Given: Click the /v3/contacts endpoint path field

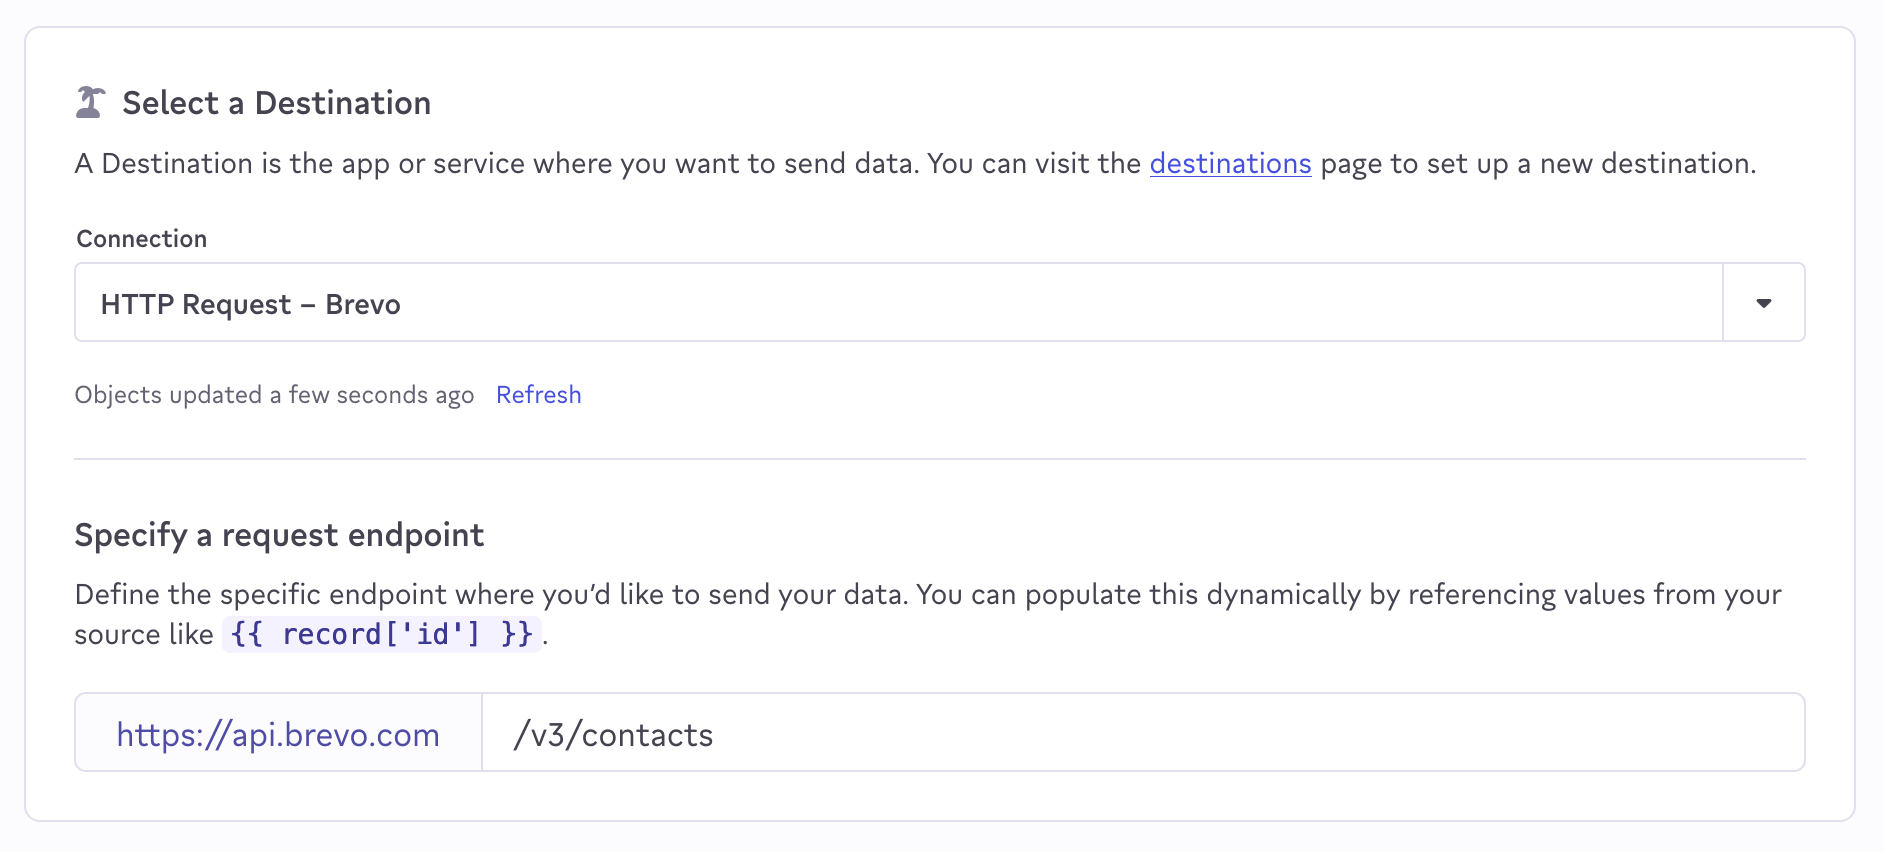Looking at the screenshot, I should pyautogui.click(x=1142, y=735).
